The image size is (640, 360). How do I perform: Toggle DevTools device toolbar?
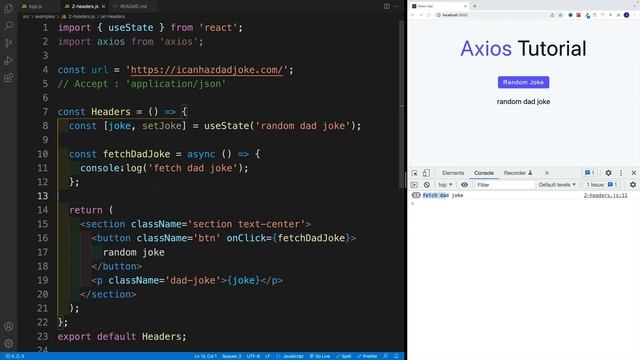click(x=426, y=173)
